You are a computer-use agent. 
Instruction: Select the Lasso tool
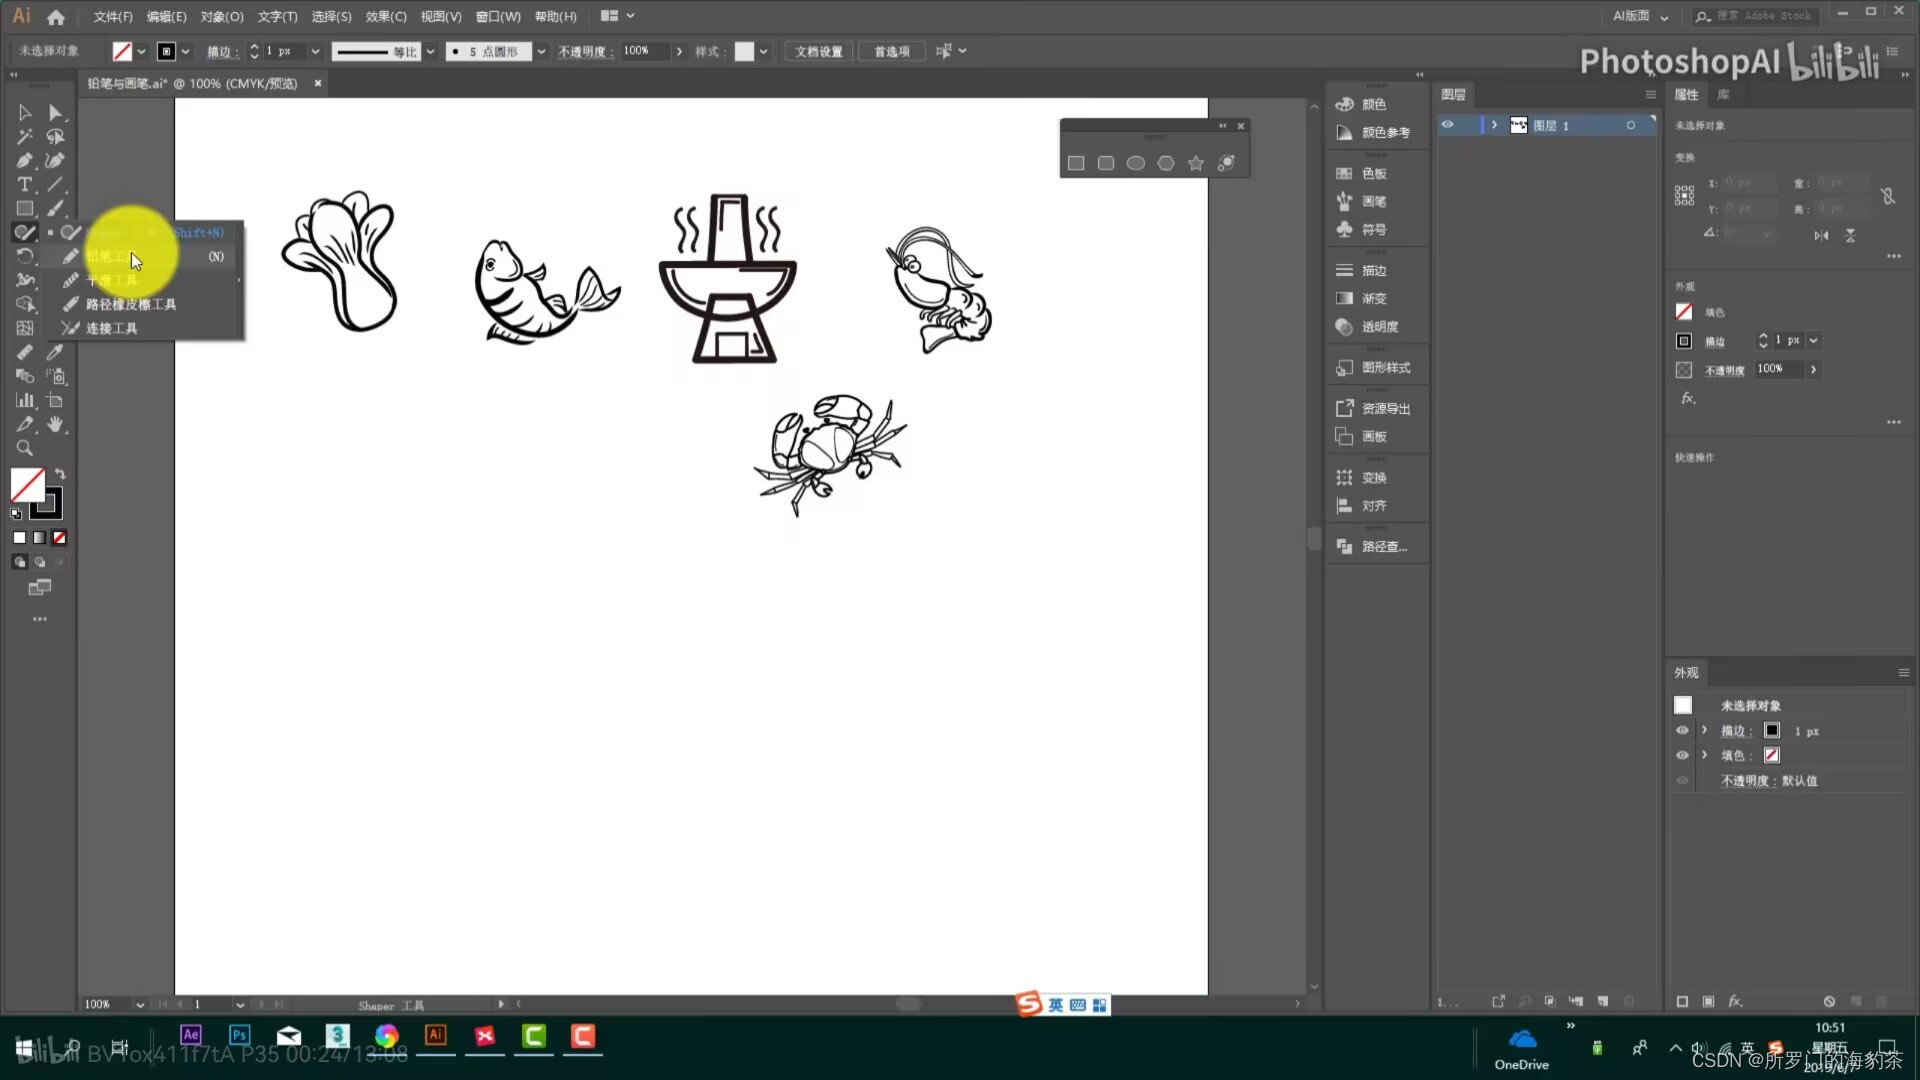pos(55,137)
